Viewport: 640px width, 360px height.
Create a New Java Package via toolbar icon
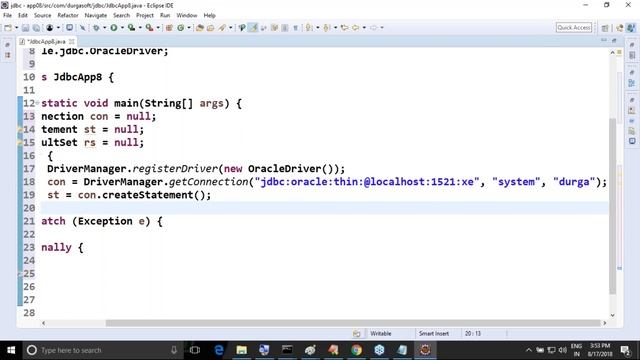point(169,28)
